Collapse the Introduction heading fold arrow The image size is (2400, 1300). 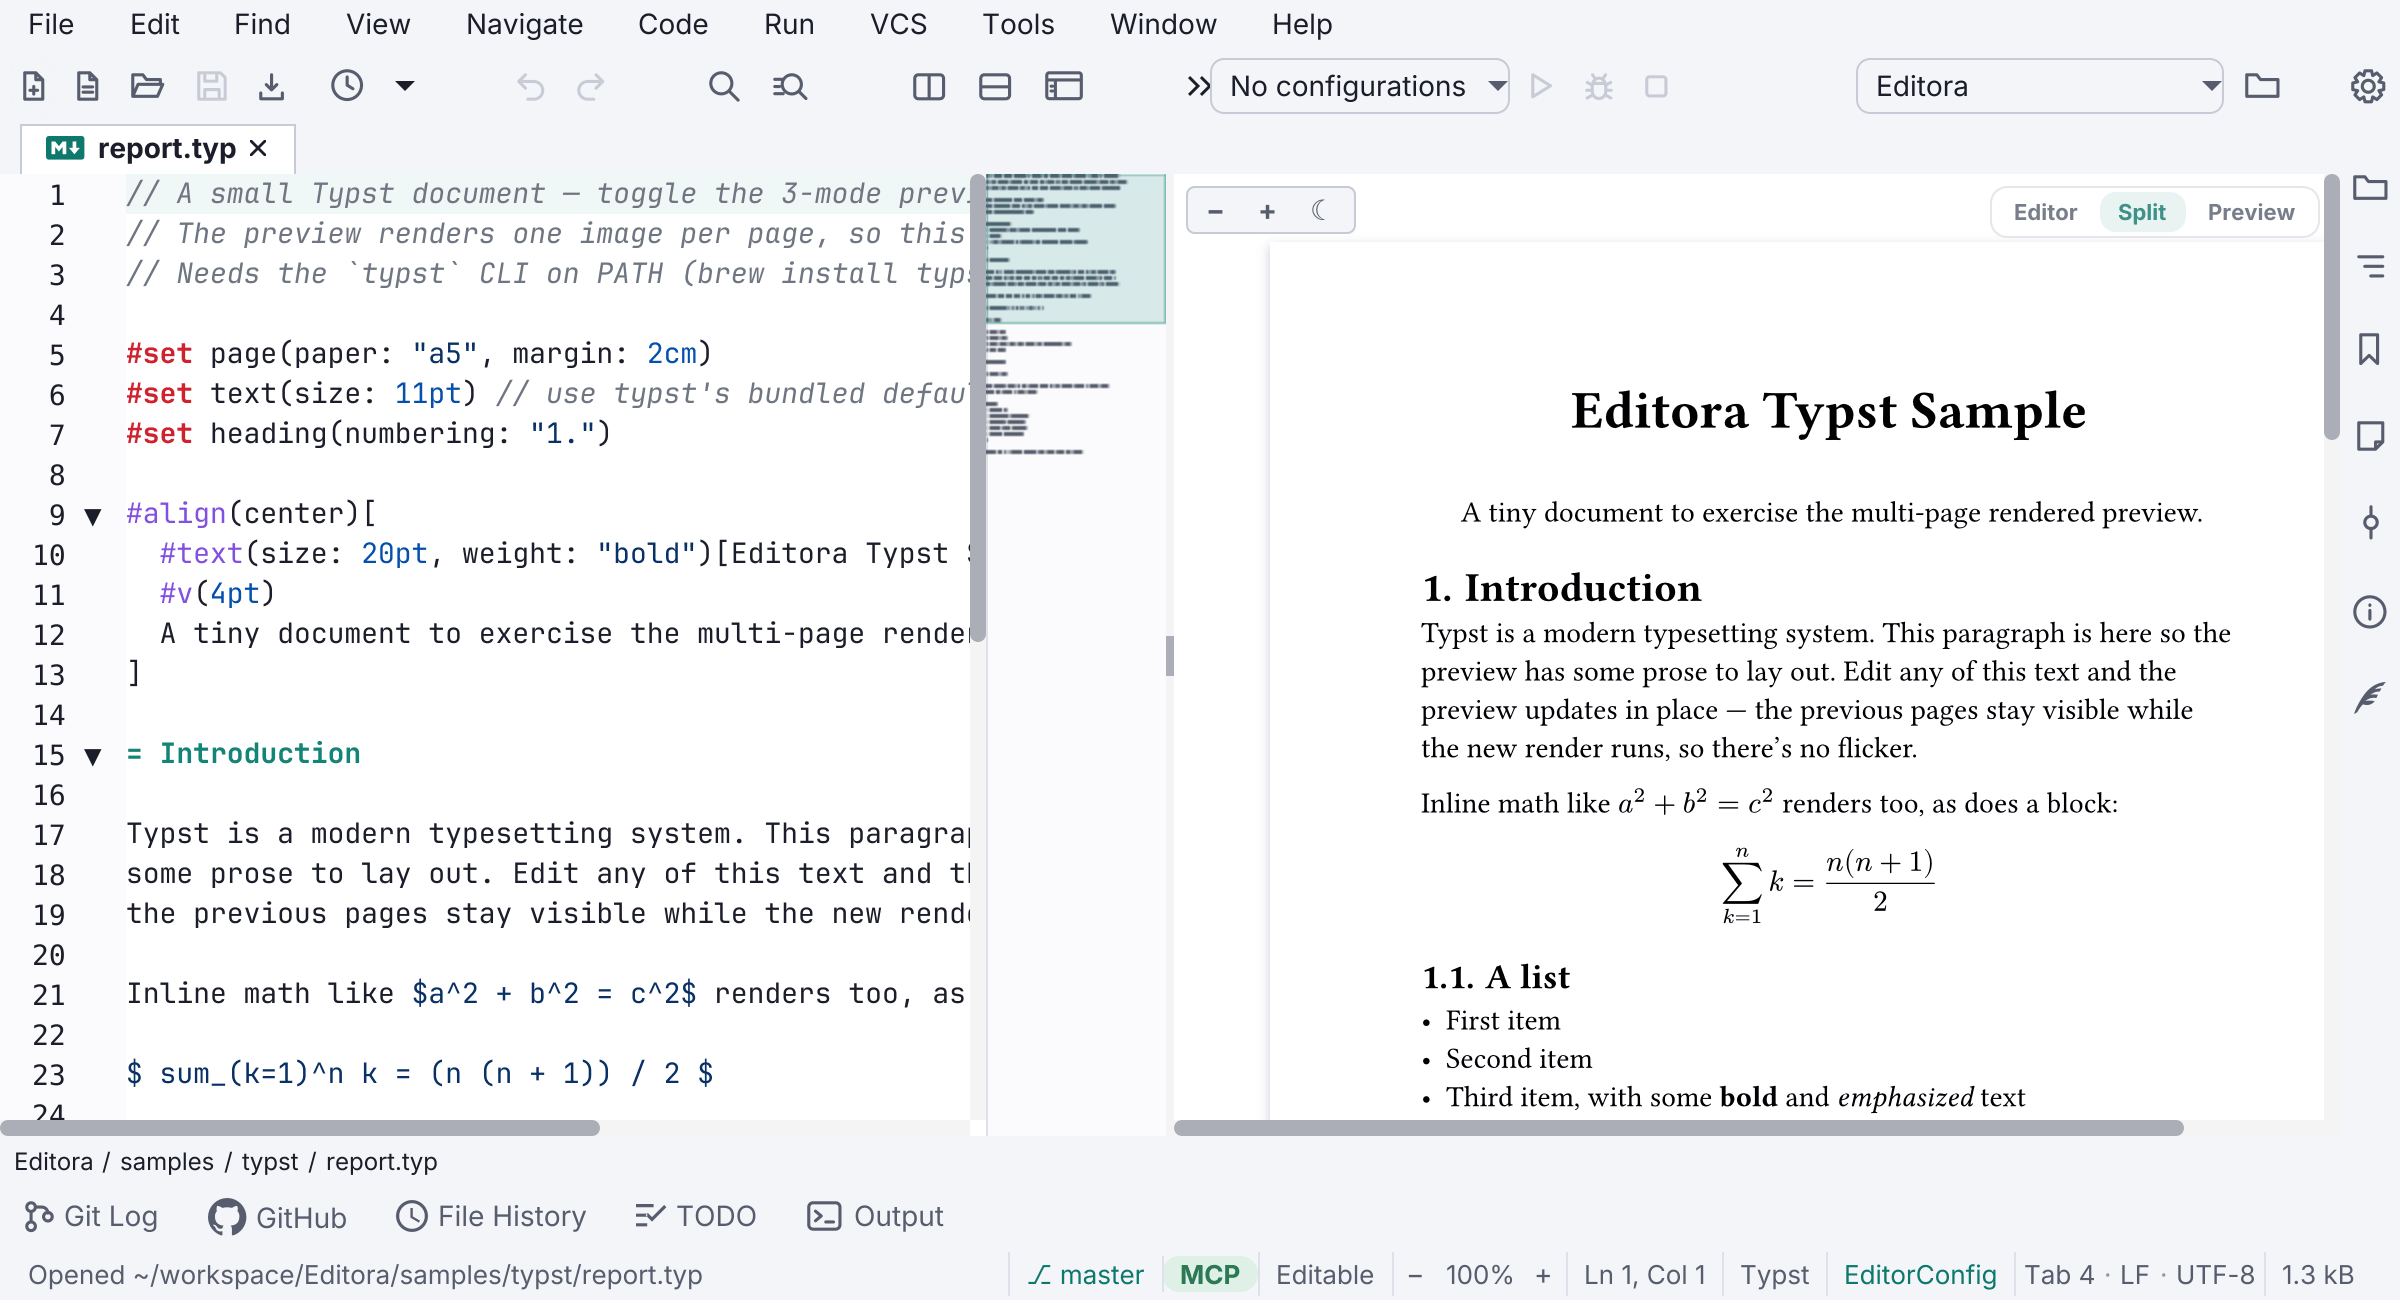pyautogui.click(x=93, y=757)
